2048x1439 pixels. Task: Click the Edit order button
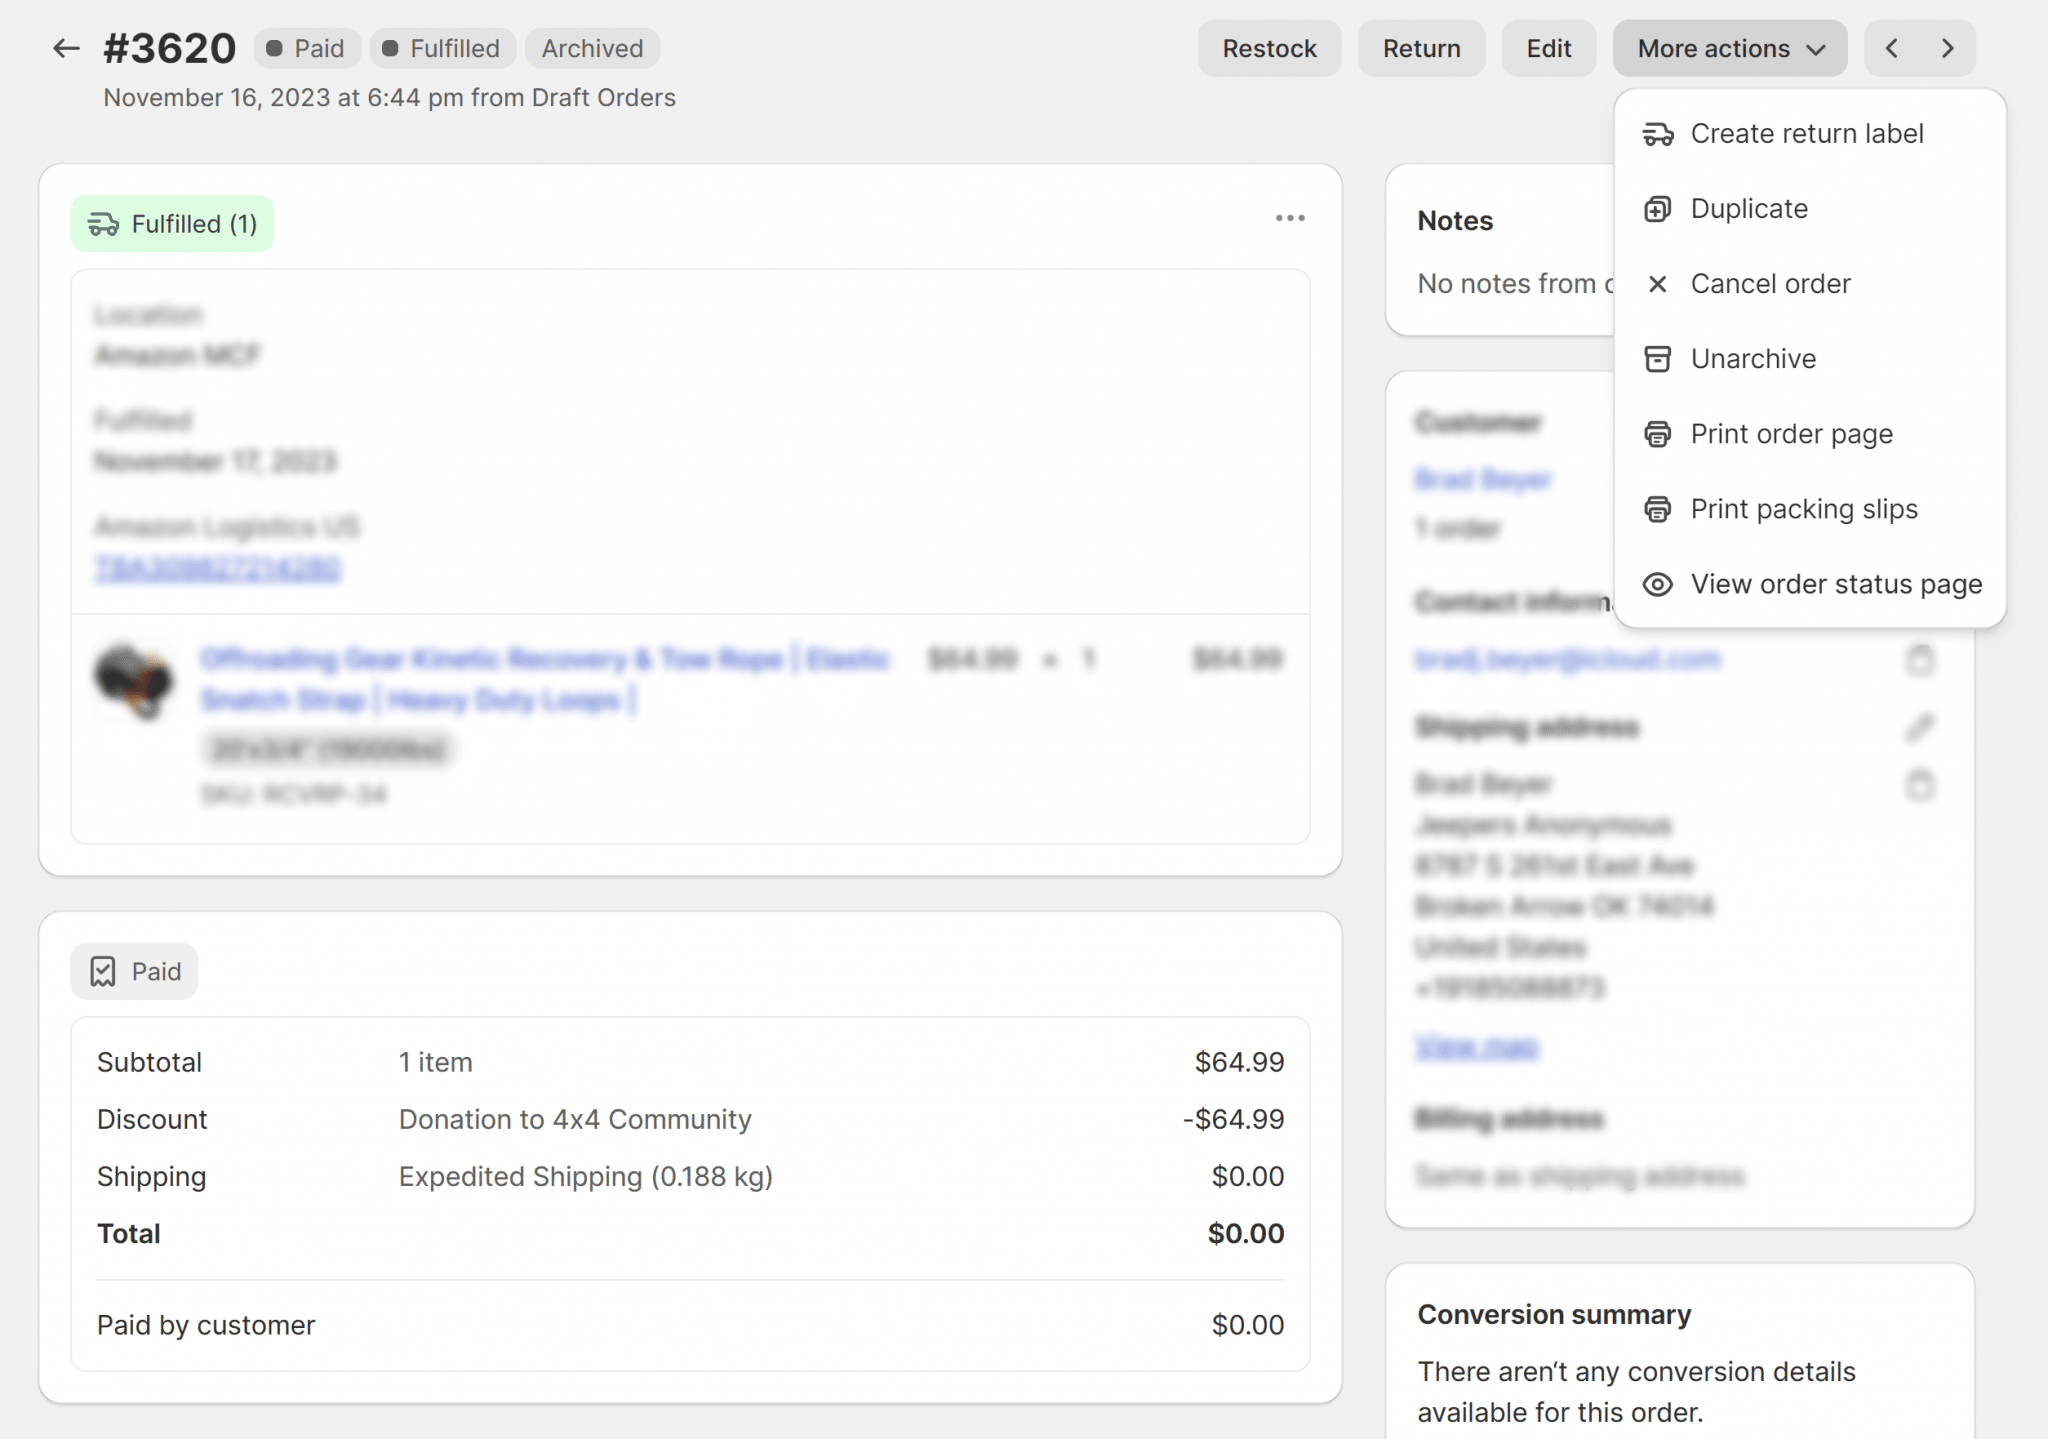pyautogui.click(x=1548, y=48)
